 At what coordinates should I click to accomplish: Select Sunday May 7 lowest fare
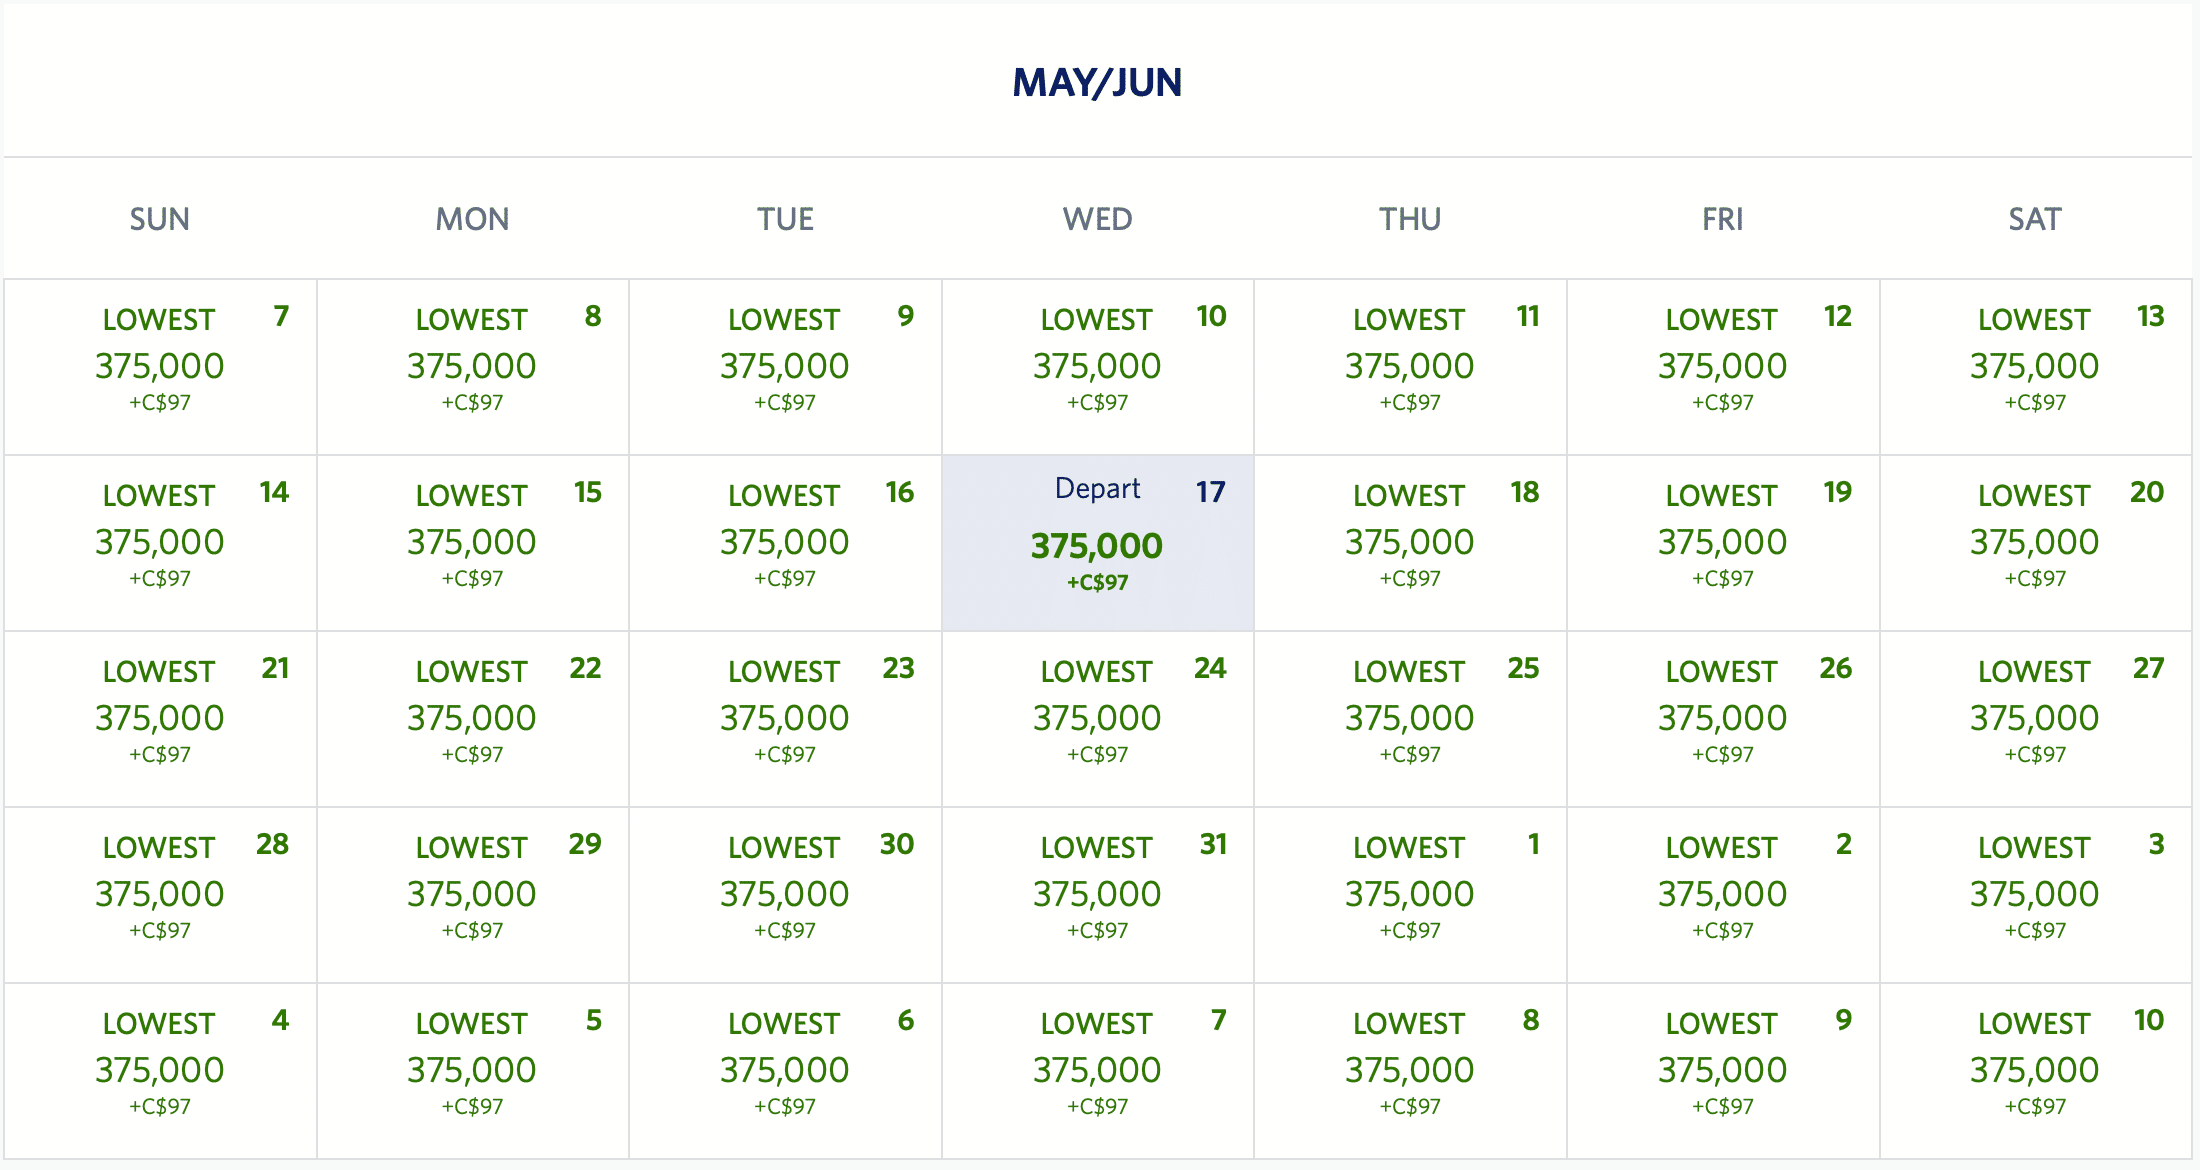tap(160, 366)
